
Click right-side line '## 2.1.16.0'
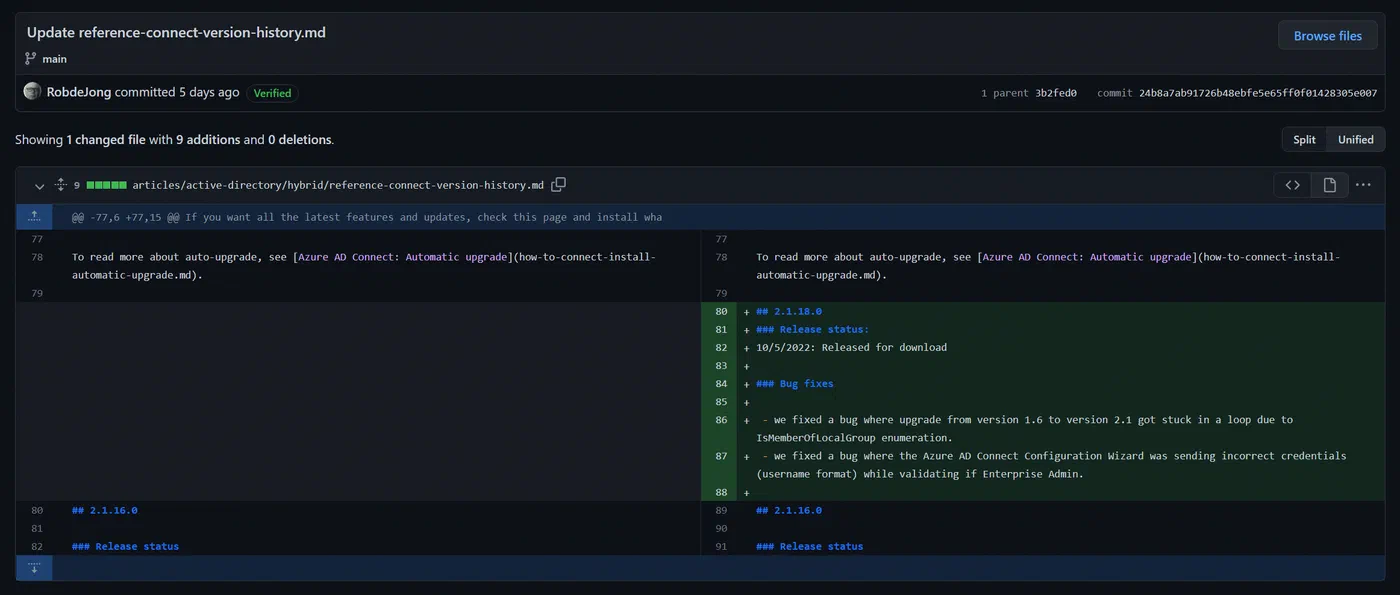[789, 510]
